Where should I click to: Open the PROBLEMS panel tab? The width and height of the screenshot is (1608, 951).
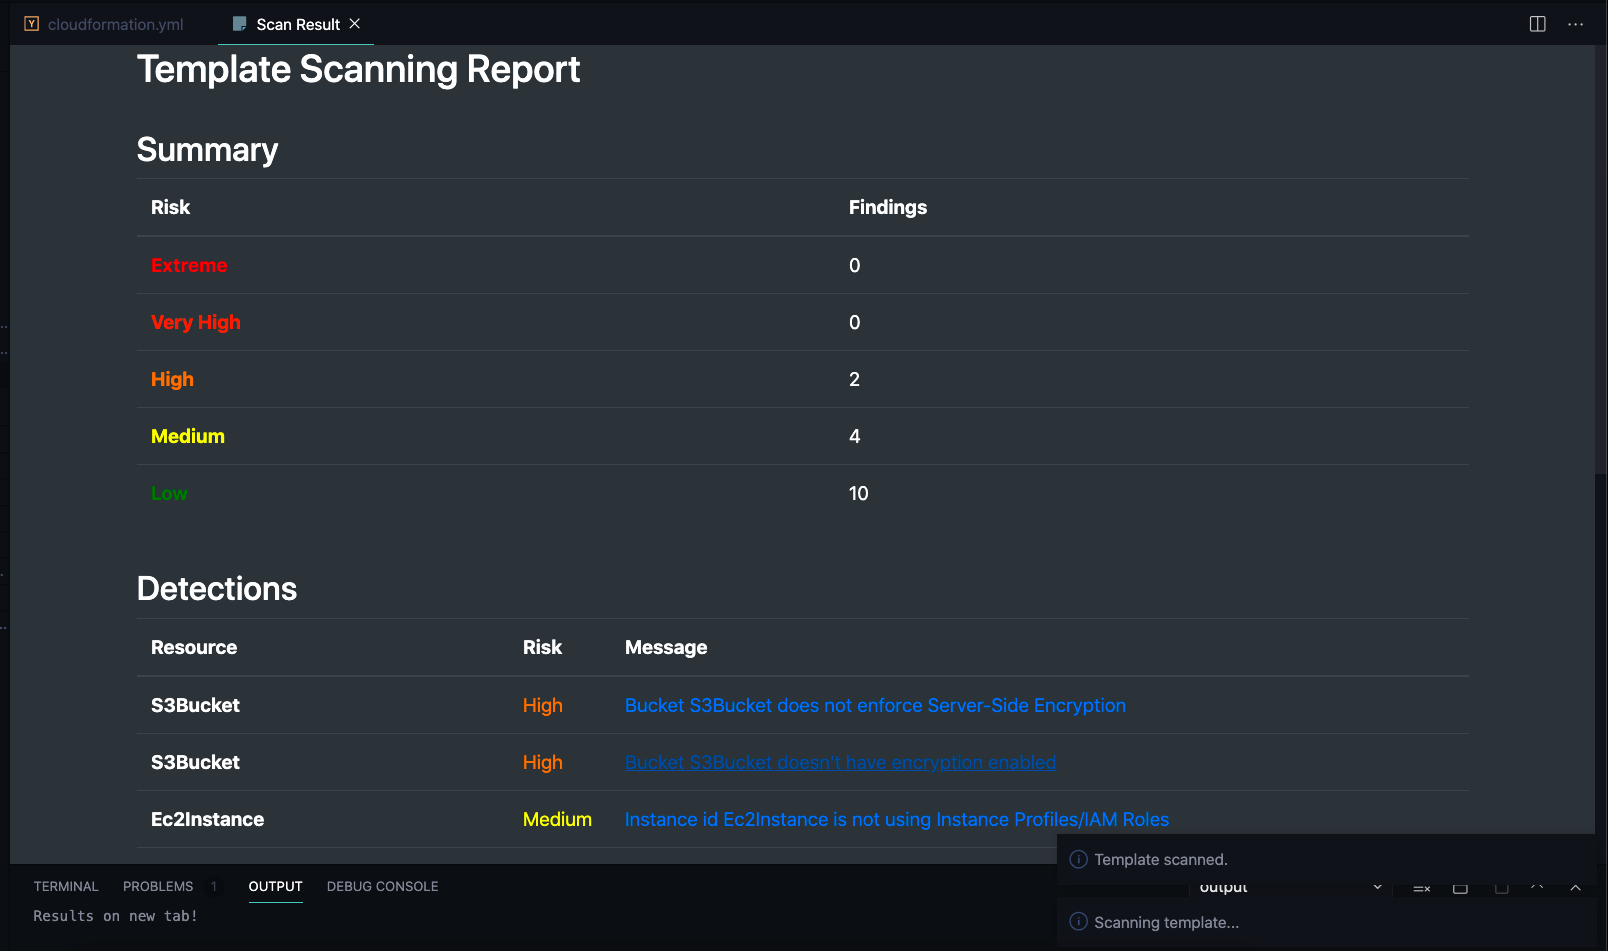(x=158, y=886)
